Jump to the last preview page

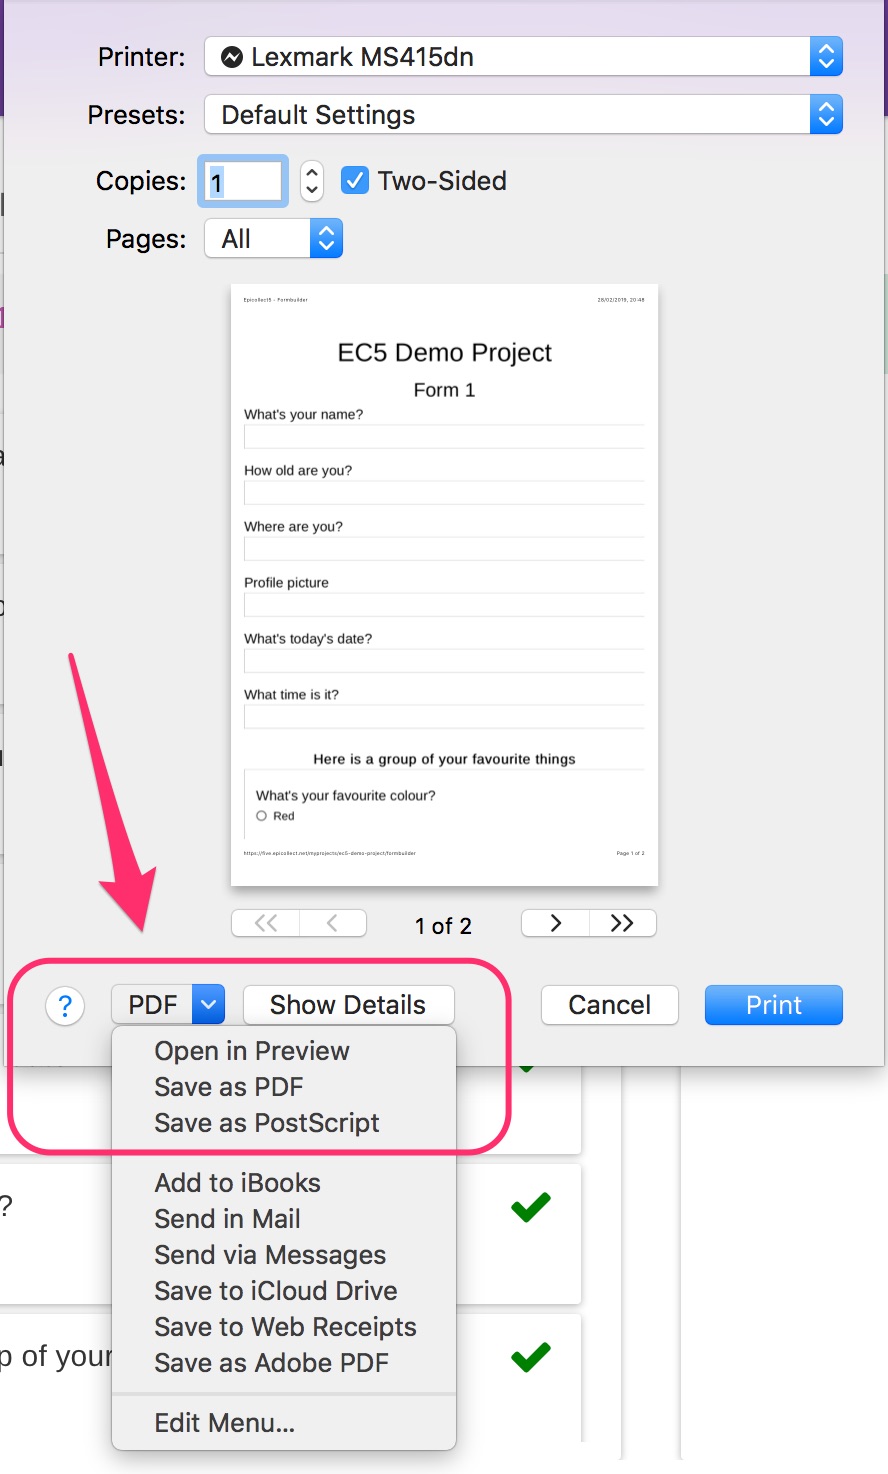(622, 923)
